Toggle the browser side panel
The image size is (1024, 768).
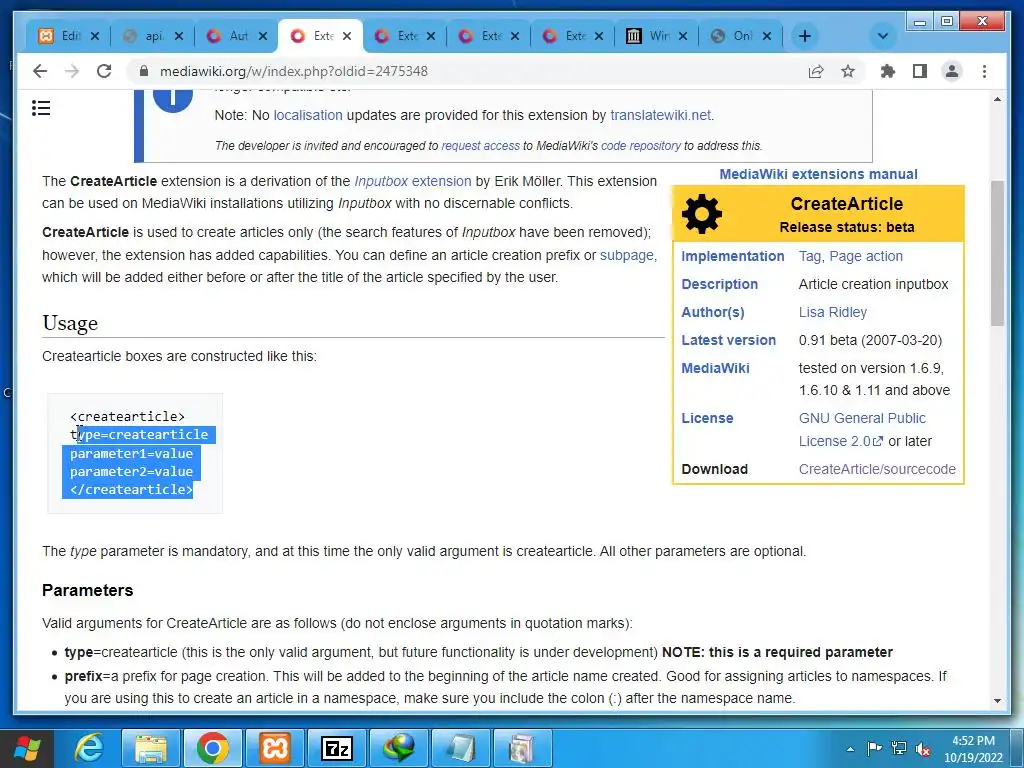coord(920,71)
